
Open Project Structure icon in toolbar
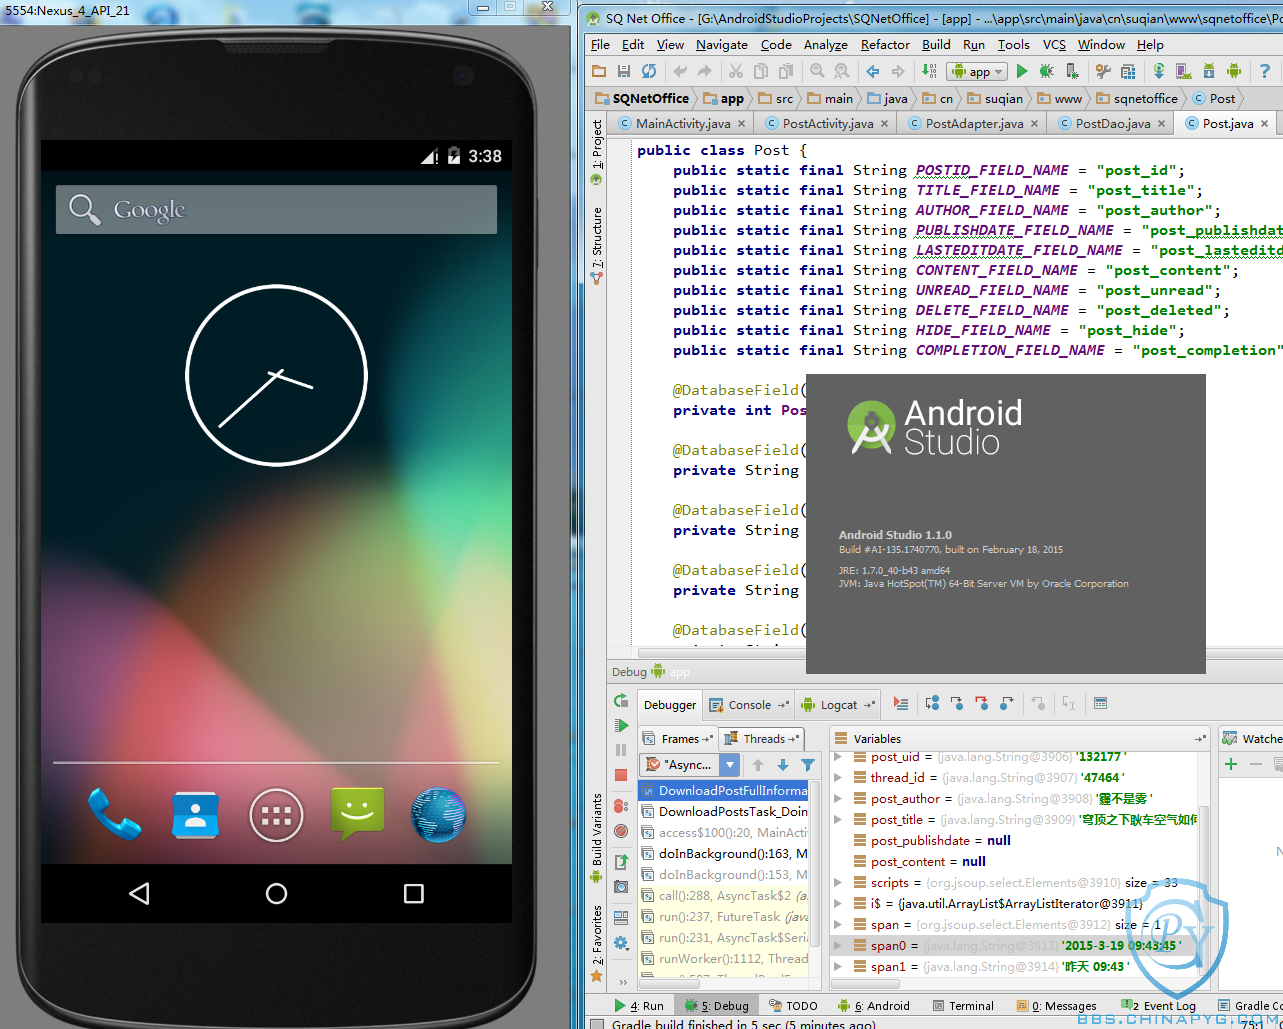(1128, 71)
